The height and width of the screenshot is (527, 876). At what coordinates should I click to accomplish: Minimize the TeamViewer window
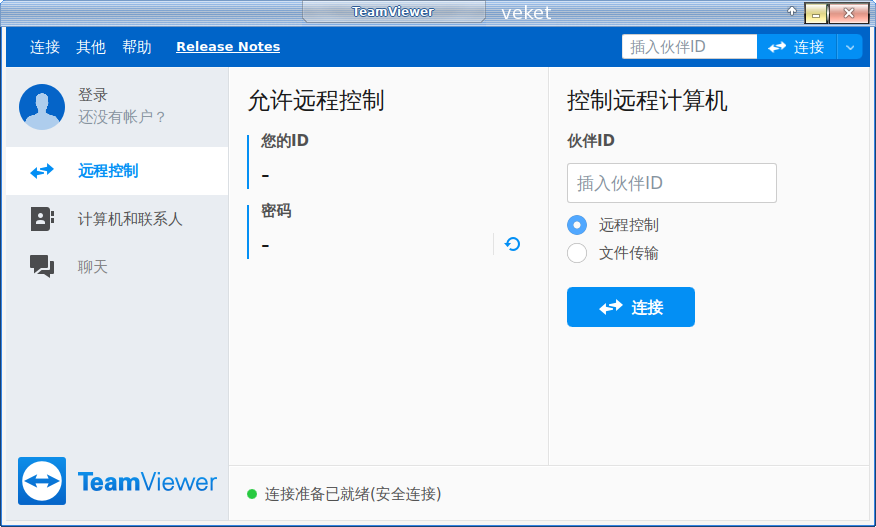(816, 13)
